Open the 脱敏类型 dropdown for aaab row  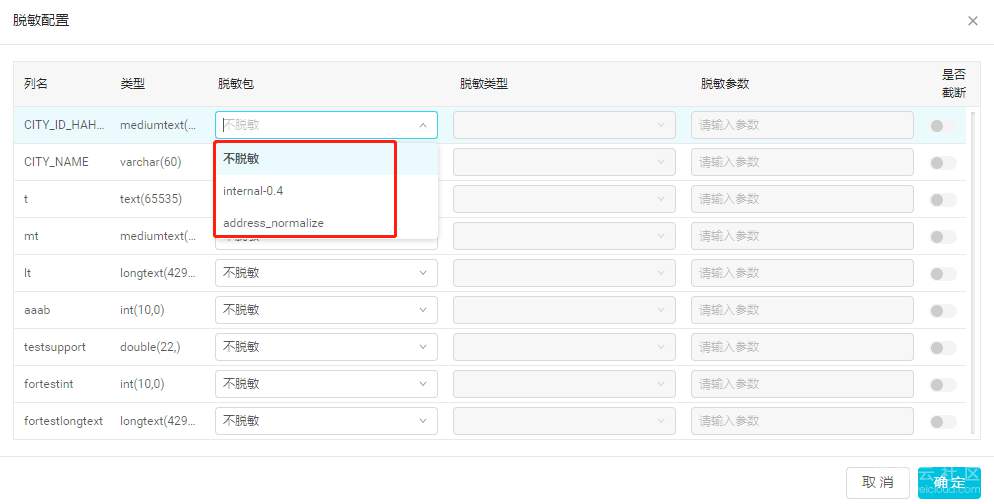[x=564, y=310]
